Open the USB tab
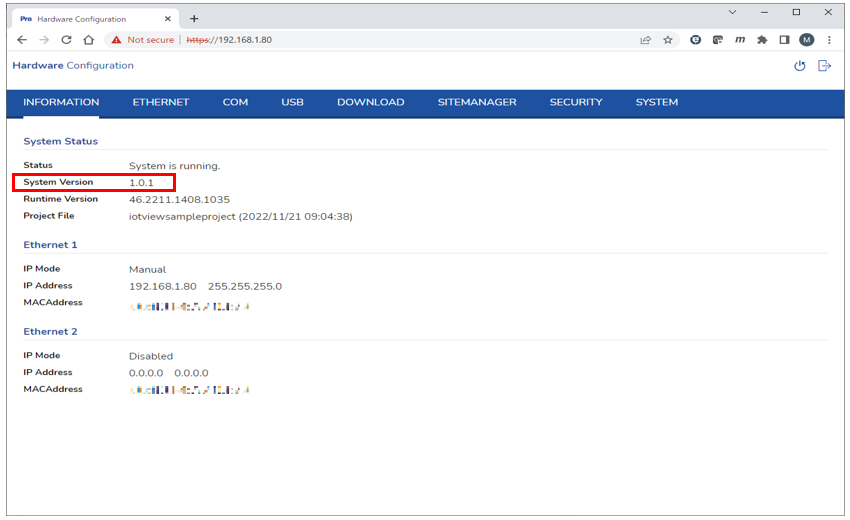The width and height of the screenshot is (850, 520). [x=292, y=102]
